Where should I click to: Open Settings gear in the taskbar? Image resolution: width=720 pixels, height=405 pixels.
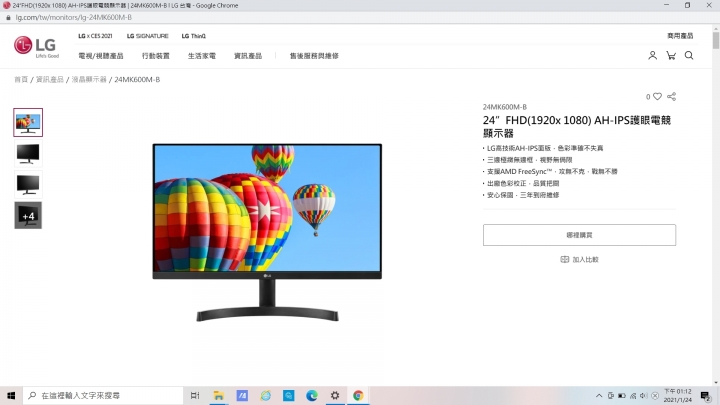[335, 395]
